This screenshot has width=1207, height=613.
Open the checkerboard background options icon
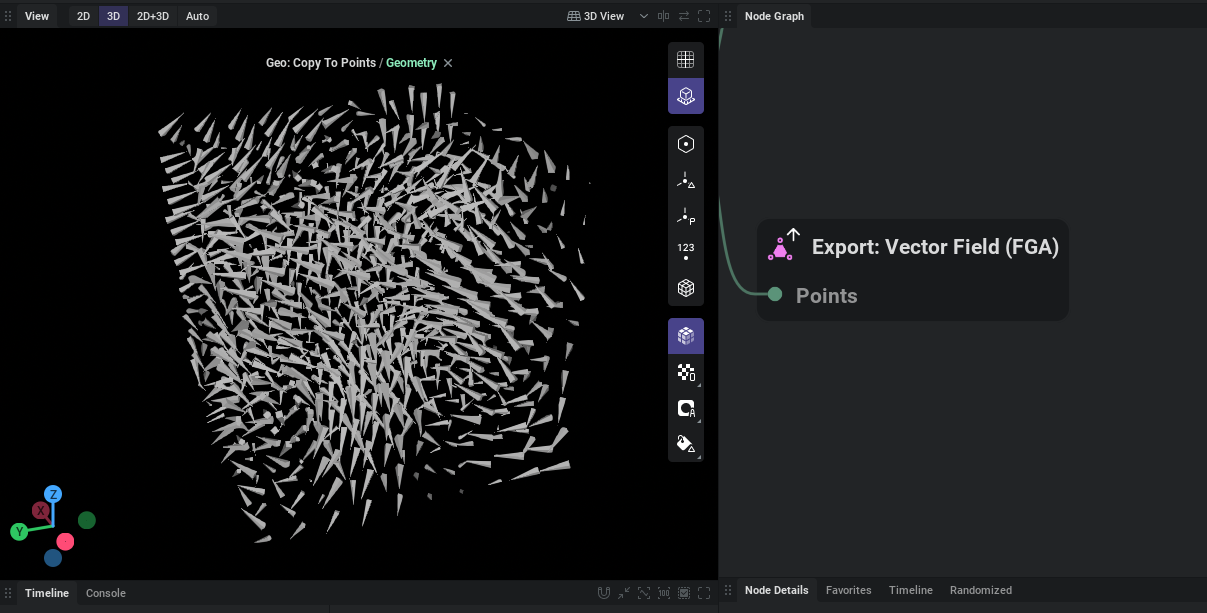pyautogui.click(x=685, y=372)
